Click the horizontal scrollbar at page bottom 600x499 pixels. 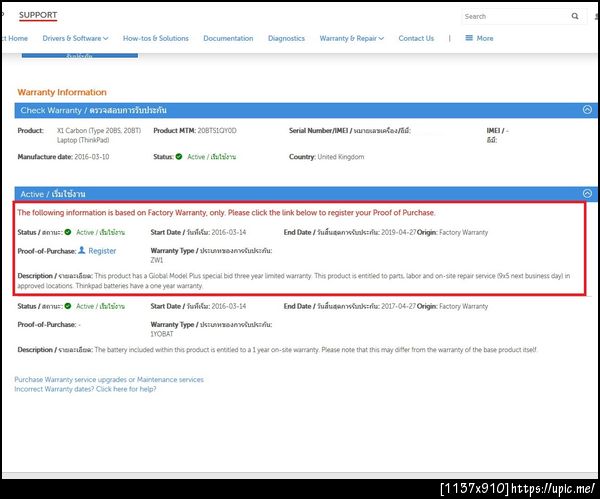300,475
